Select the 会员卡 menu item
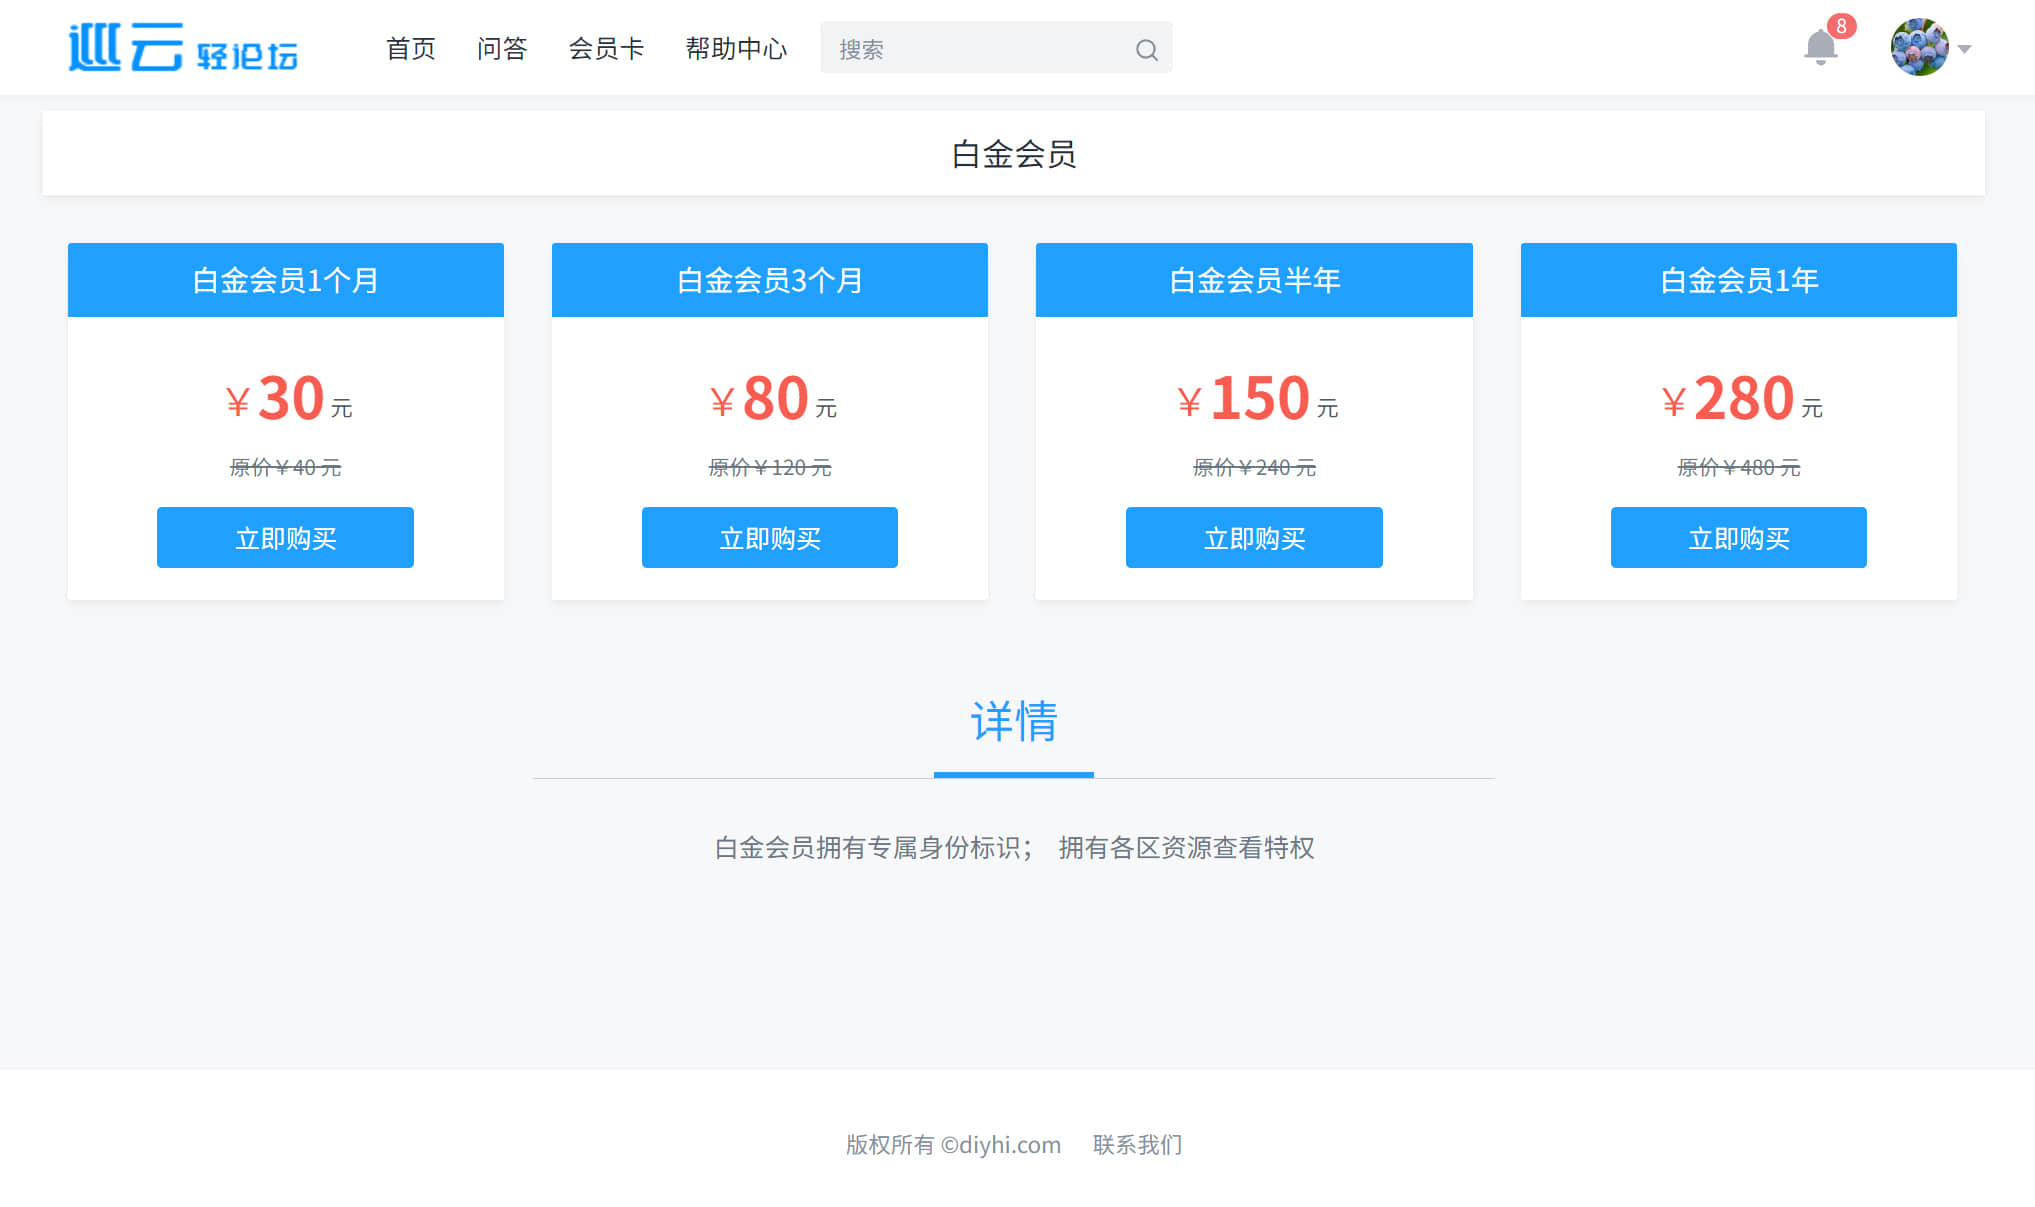The width and height of the screenshot is (2035, 1207). click(x=606, y=48)
